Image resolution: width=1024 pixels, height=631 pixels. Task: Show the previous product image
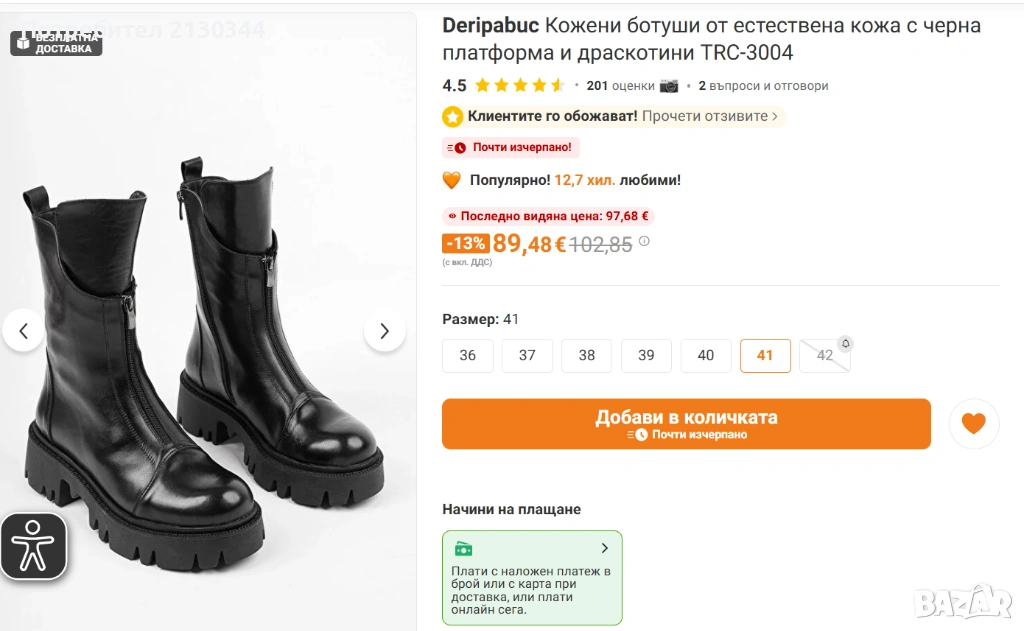(x=23, y=331)
